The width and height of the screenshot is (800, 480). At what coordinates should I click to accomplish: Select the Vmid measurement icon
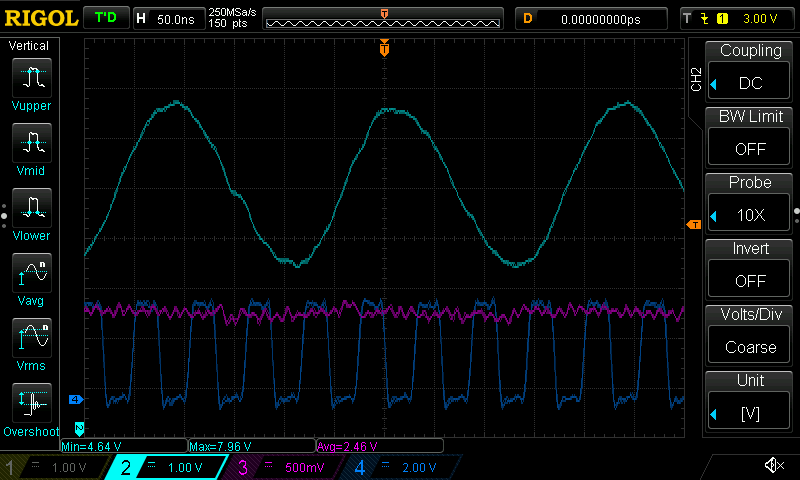[32, 145]
